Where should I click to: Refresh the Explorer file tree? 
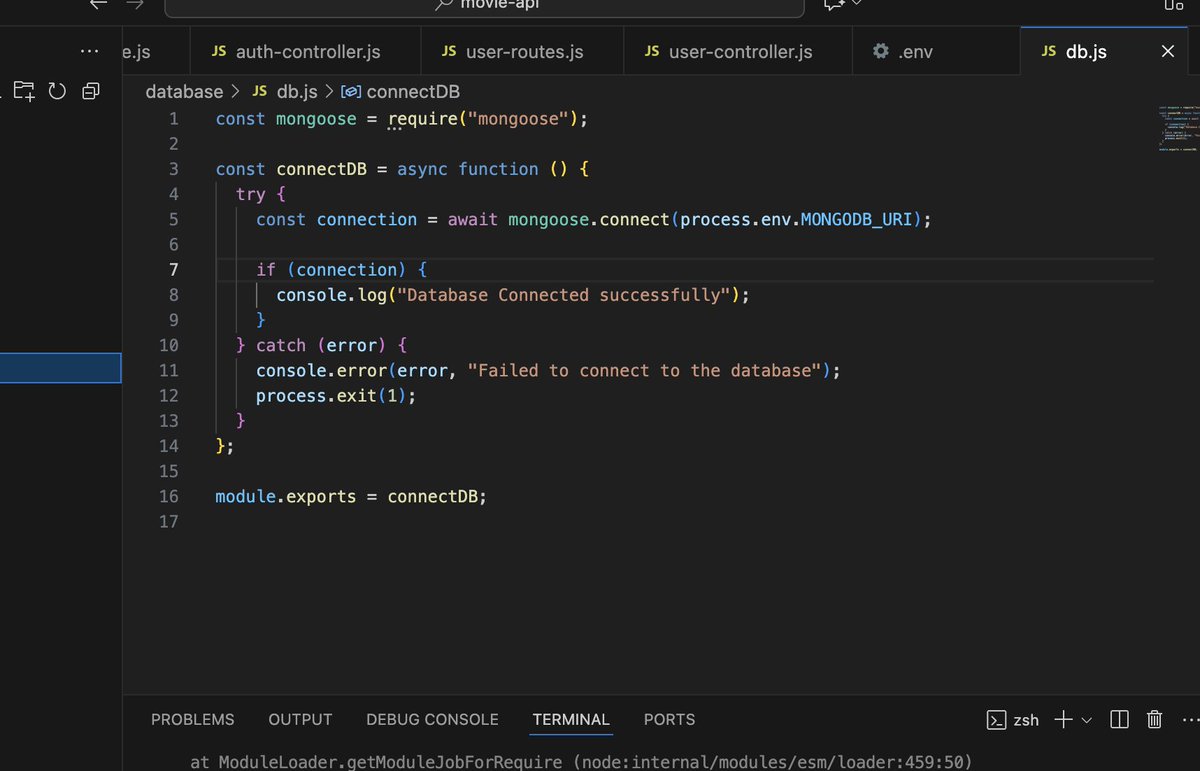coord(57,91)
